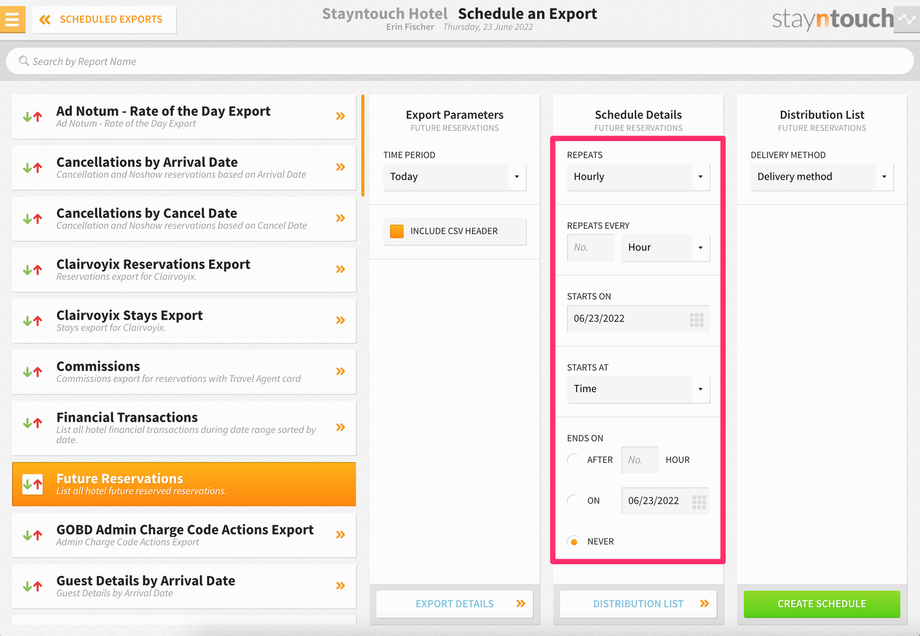Go back to Scheduled Exports
The height and width of the screenshot is (636, 920).
pyautogui.click(x=104, y=19)
